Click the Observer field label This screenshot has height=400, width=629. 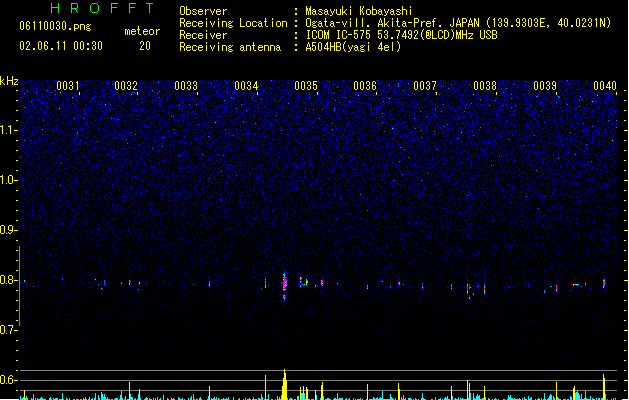tap(203, 11)
